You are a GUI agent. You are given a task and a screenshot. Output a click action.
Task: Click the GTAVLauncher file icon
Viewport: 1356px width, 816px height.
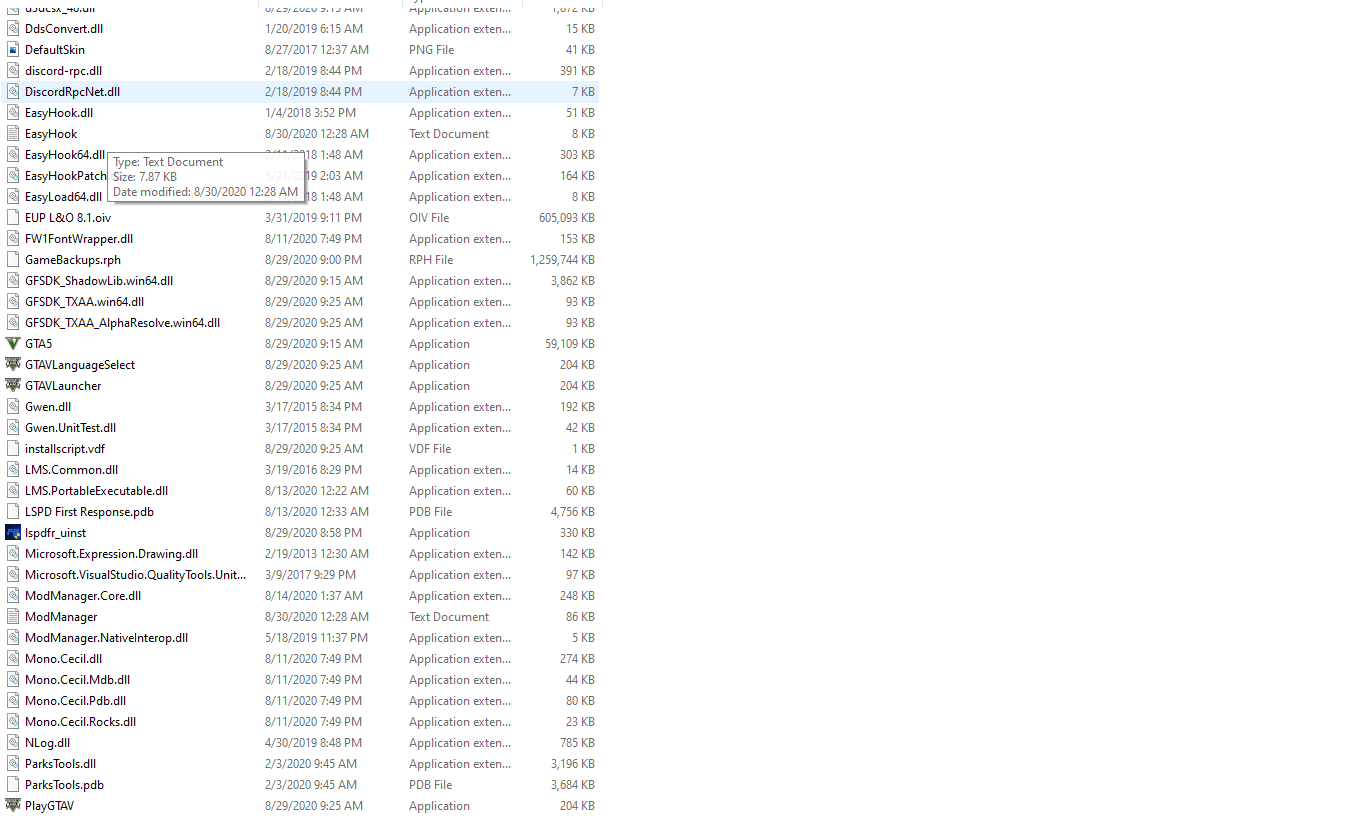tap(13, 386)
